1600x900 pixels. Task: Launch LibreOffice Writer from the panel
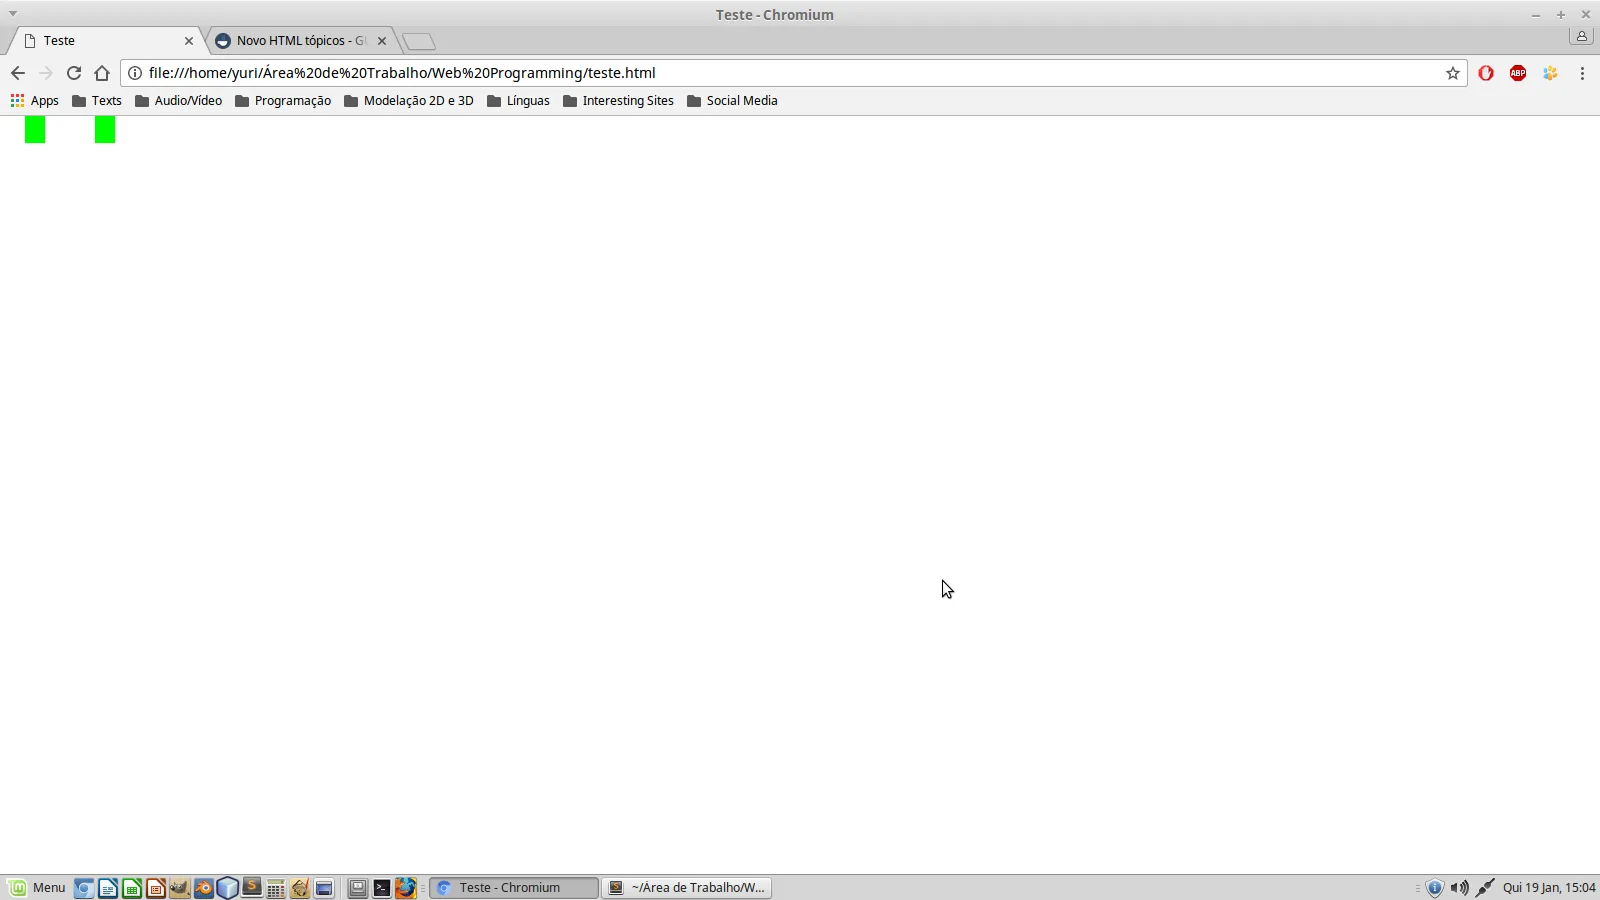point(108,888)
